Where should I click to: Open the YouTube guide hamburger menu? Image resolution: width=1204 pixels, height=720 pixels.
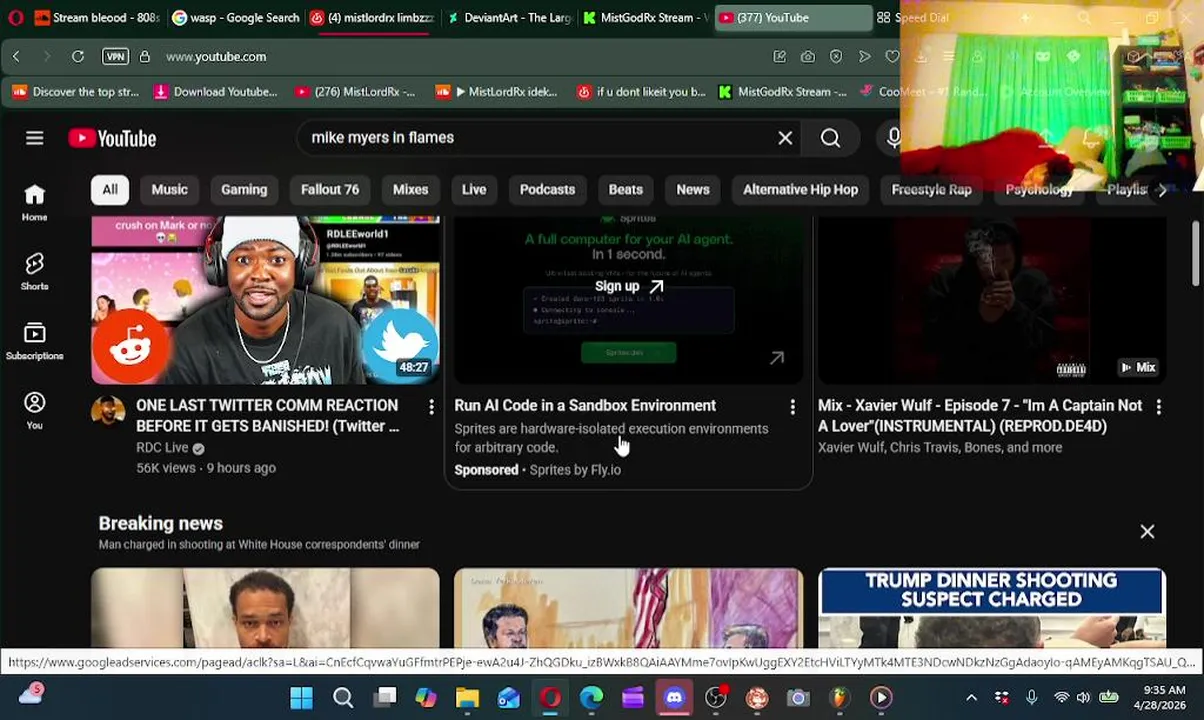35,138
